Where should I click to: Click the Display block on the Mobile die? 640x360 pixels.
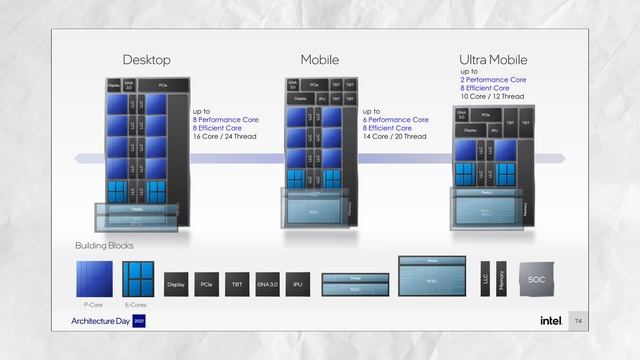pyautogui.click(x=300, y=99)
